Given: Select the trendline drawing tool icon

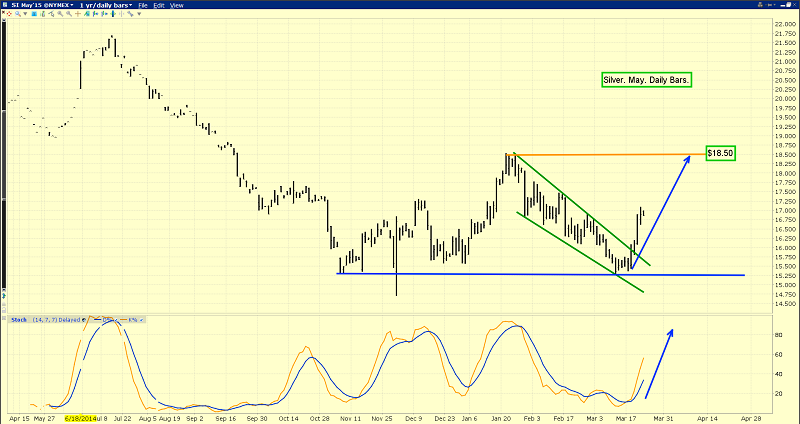Looking at the screenshot, I should point(51,14).
